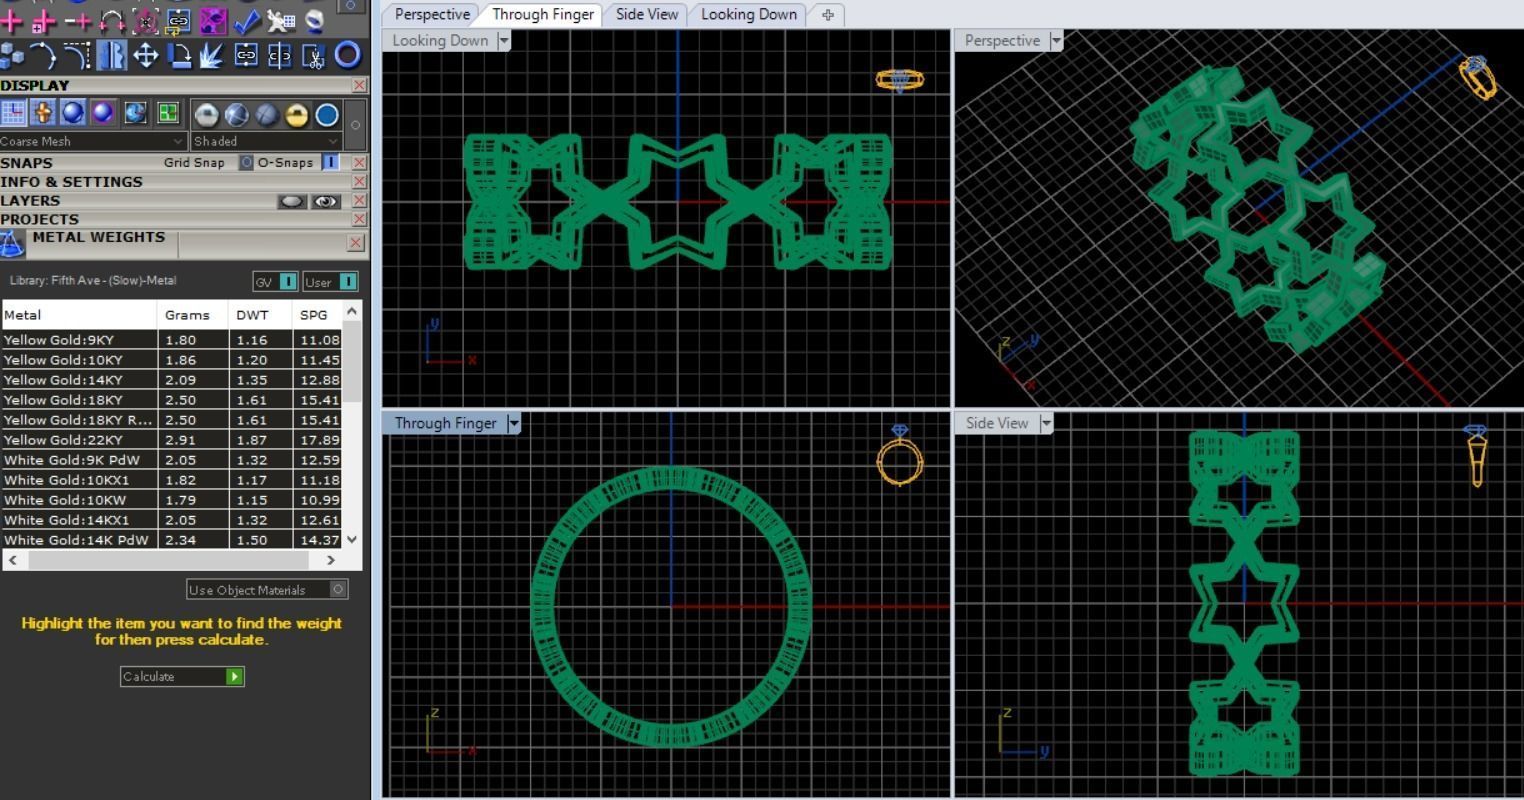Add a new viewport tab with plus

coord(827,14)
